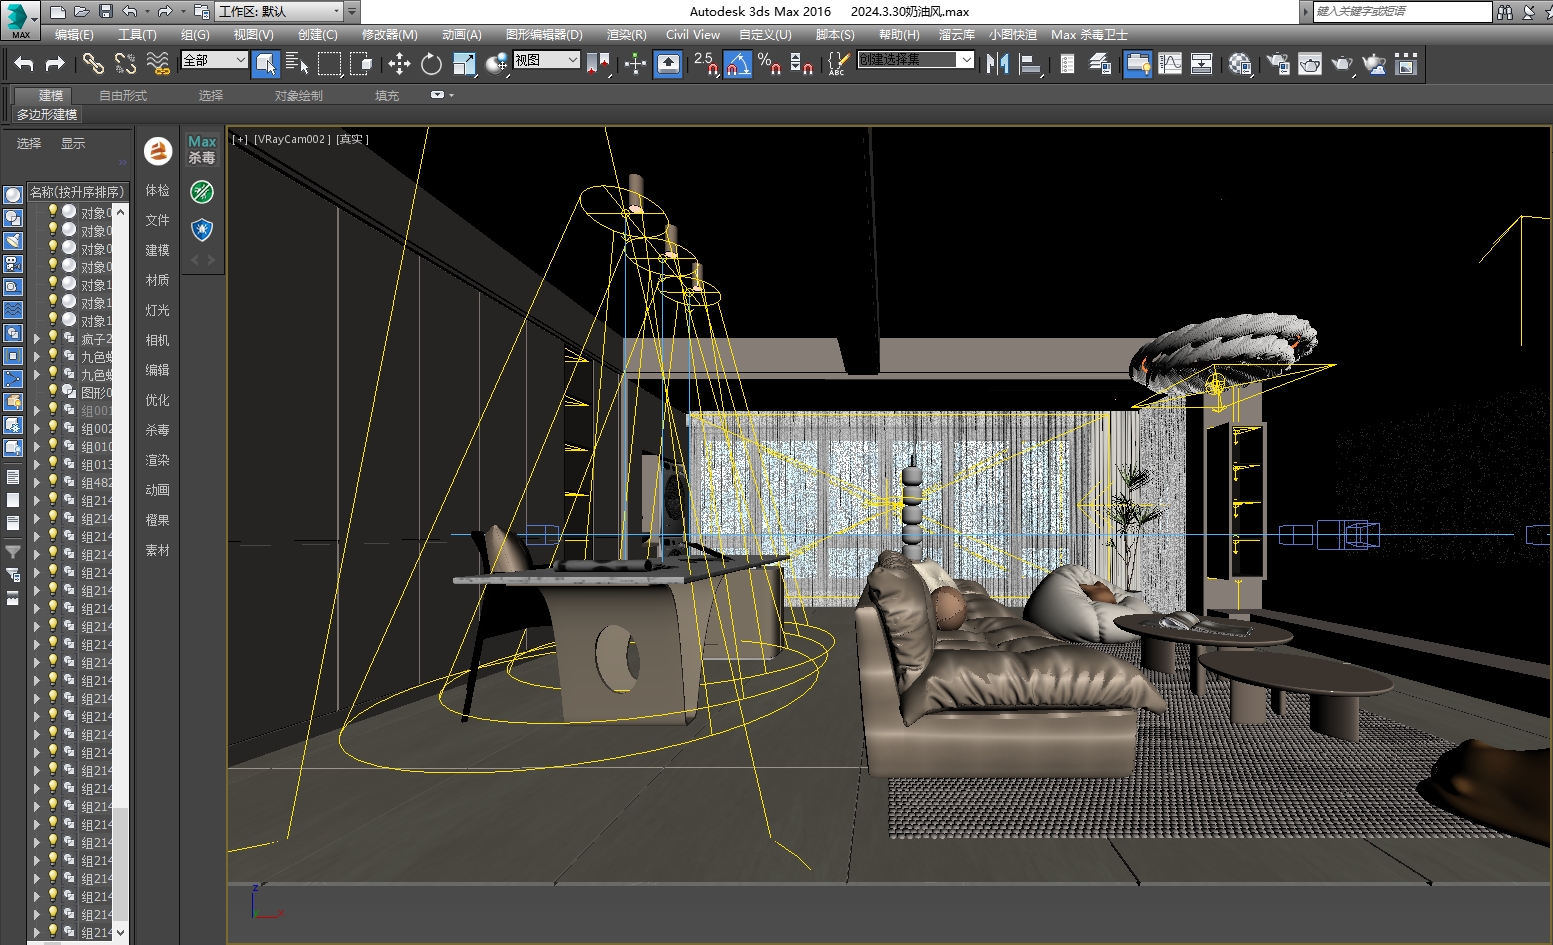The height and width of the screenshot is (945, 1553).
Task: Open selection filter dropdown 全部
Action: pos(214,60)
